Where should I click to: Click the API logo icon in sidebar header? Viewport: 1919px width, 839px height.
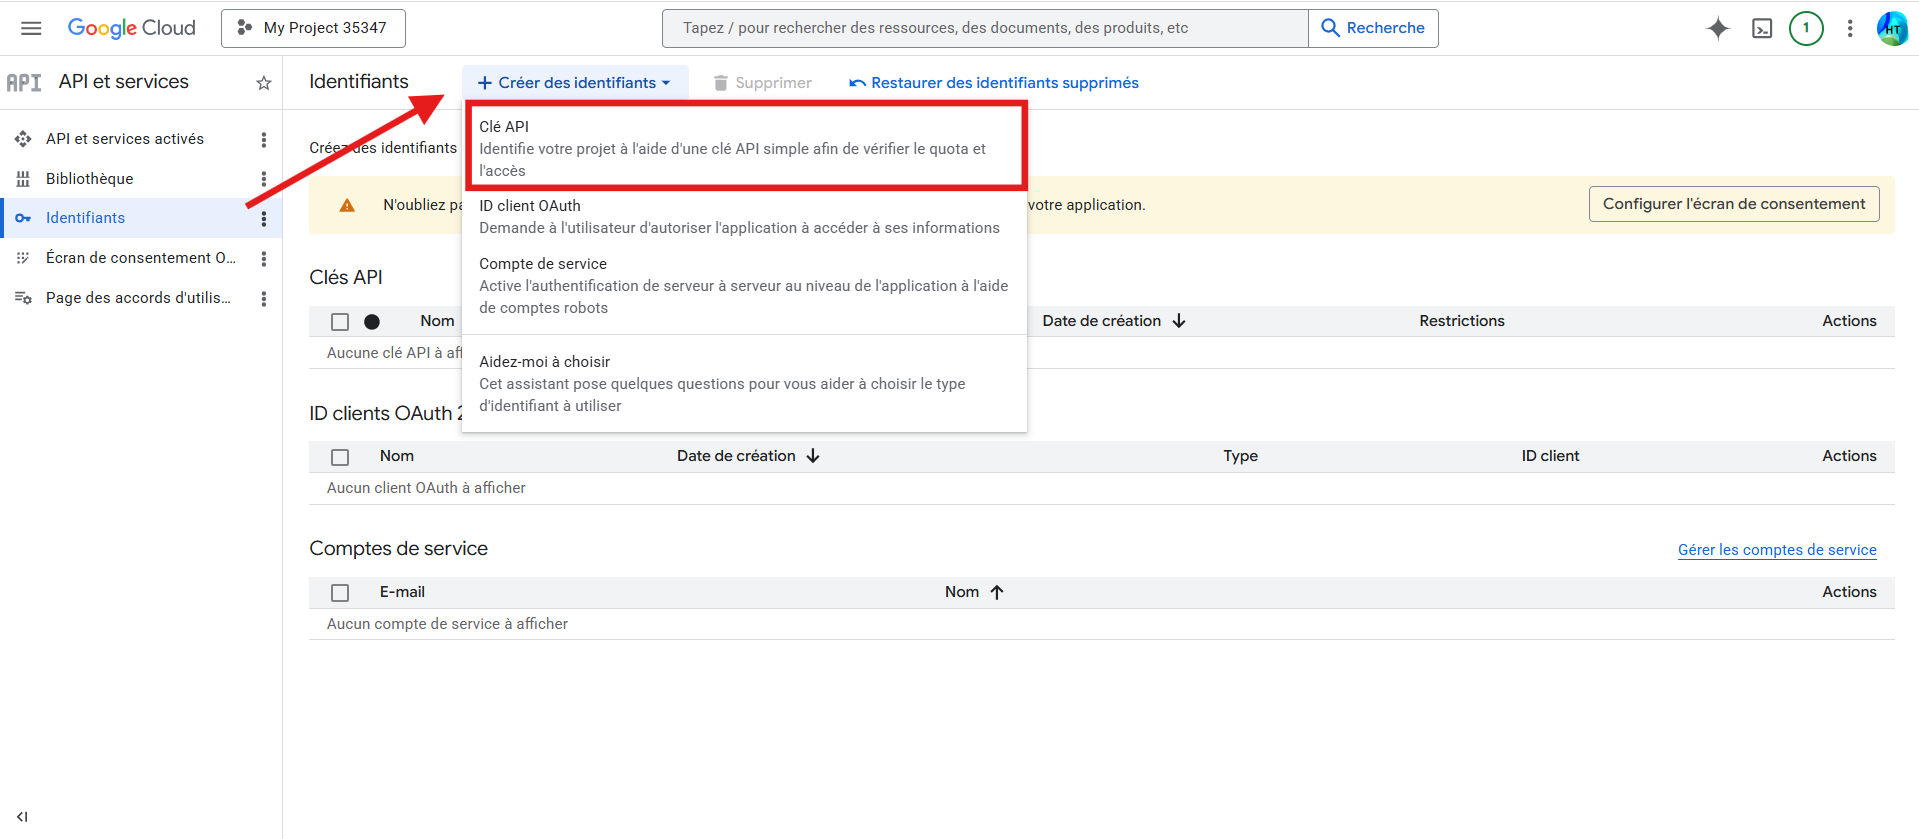(x=24, y=82)
